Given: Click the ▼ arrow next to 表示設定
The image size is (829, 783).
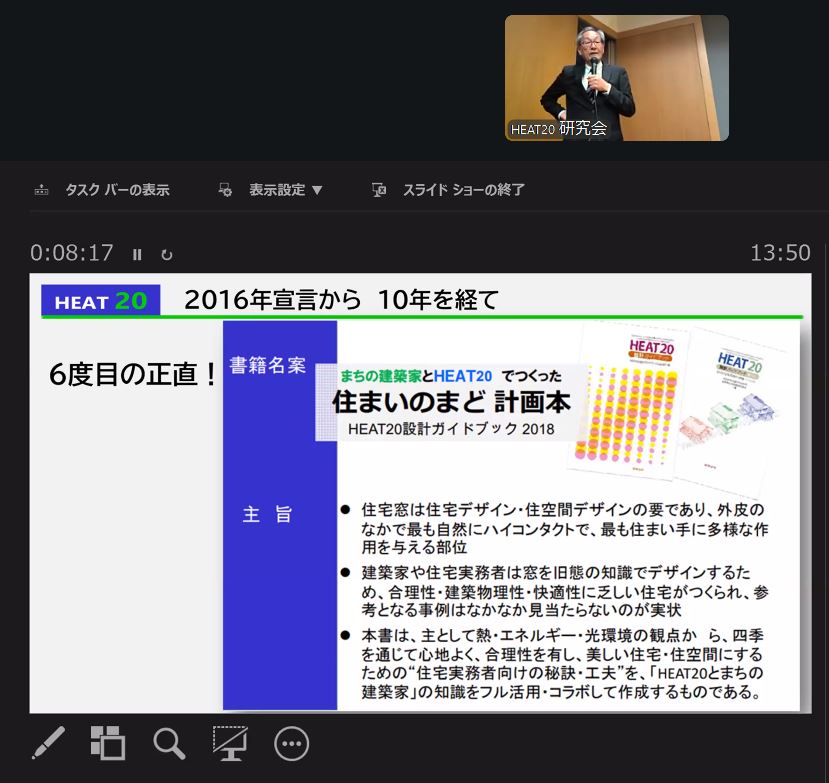Looking at the screenshot, I should pyautogui.click(x=317, y=190).
